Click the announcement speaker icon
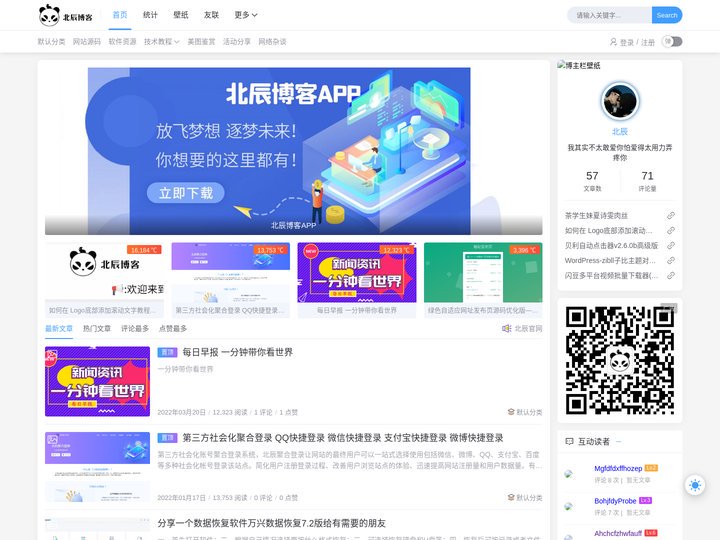Viewport: 720px width, 540px height. coord(506,329)
